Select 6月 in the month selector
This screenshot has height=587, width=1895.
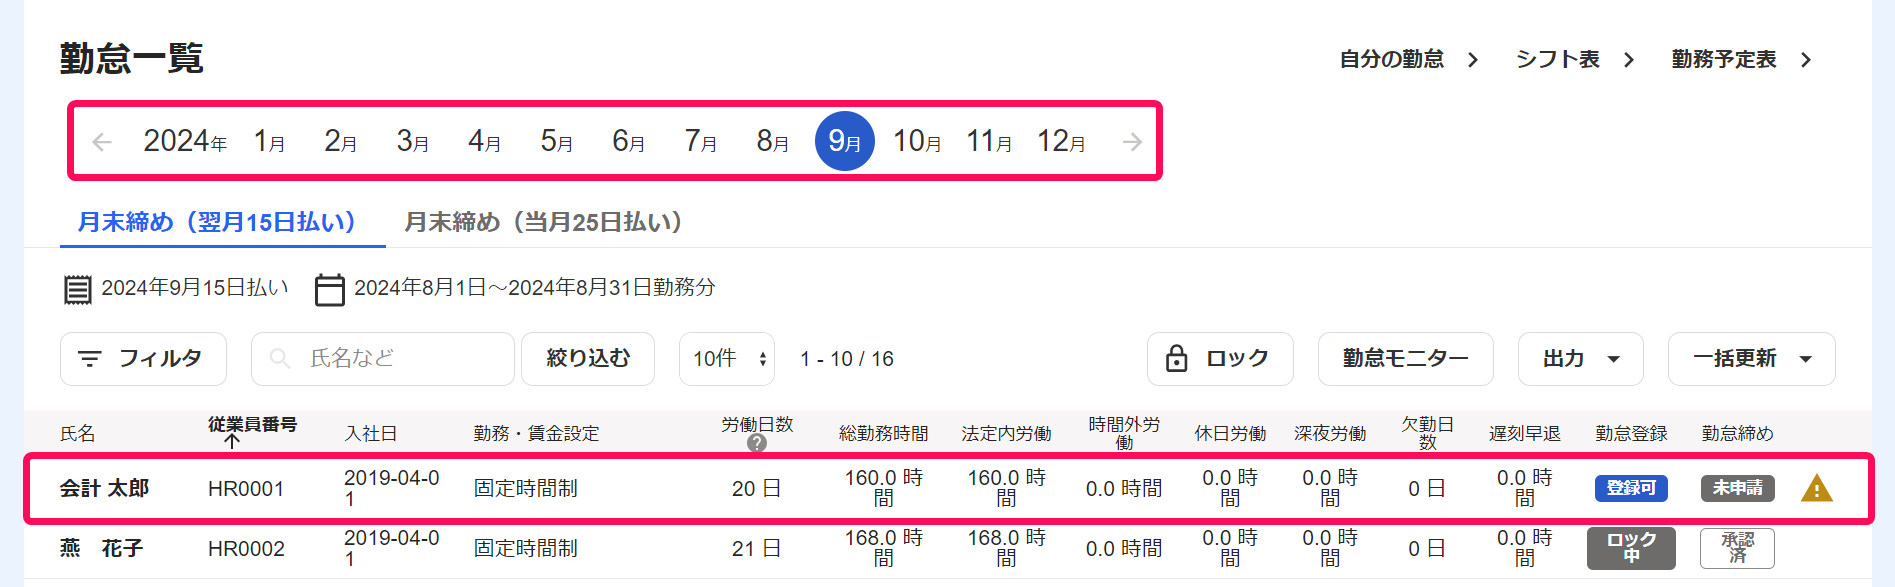tap(629, 142)
